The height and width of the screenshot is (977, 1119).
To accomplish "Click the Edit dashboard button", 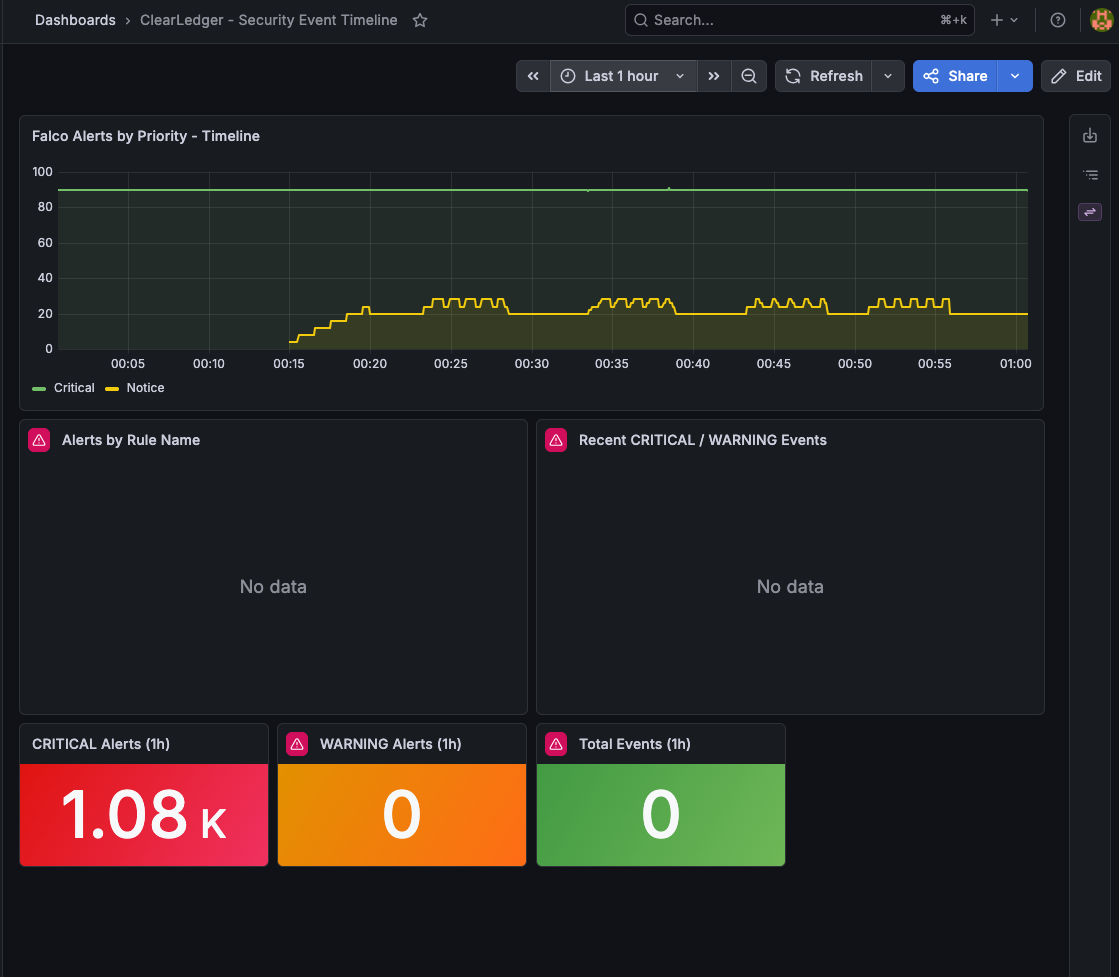I will click(x=1075, y=76).
